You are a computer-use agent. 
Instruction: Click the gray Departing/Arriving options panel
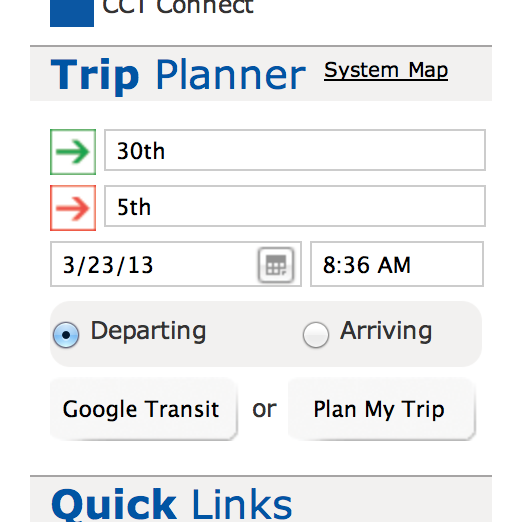(x=266, y=334)
